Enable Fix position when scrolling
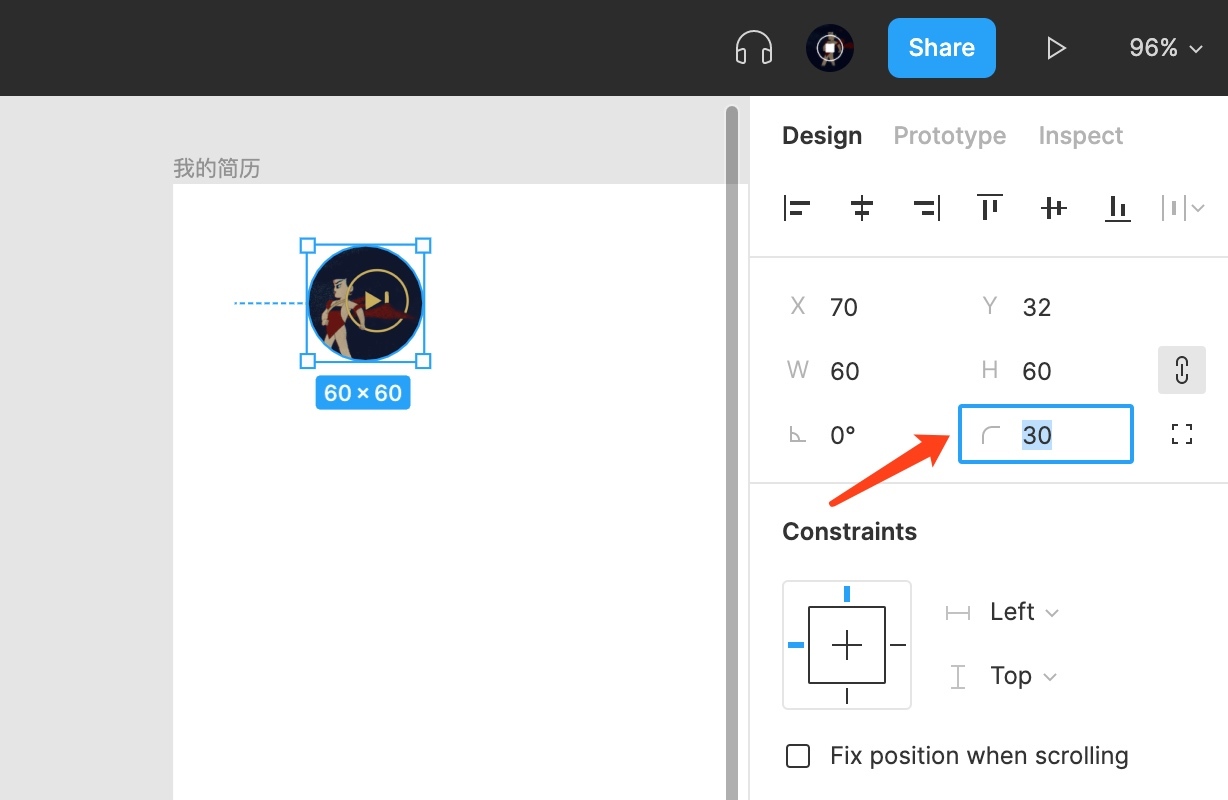Screen dimensions: 1228x800 (798, 756)
